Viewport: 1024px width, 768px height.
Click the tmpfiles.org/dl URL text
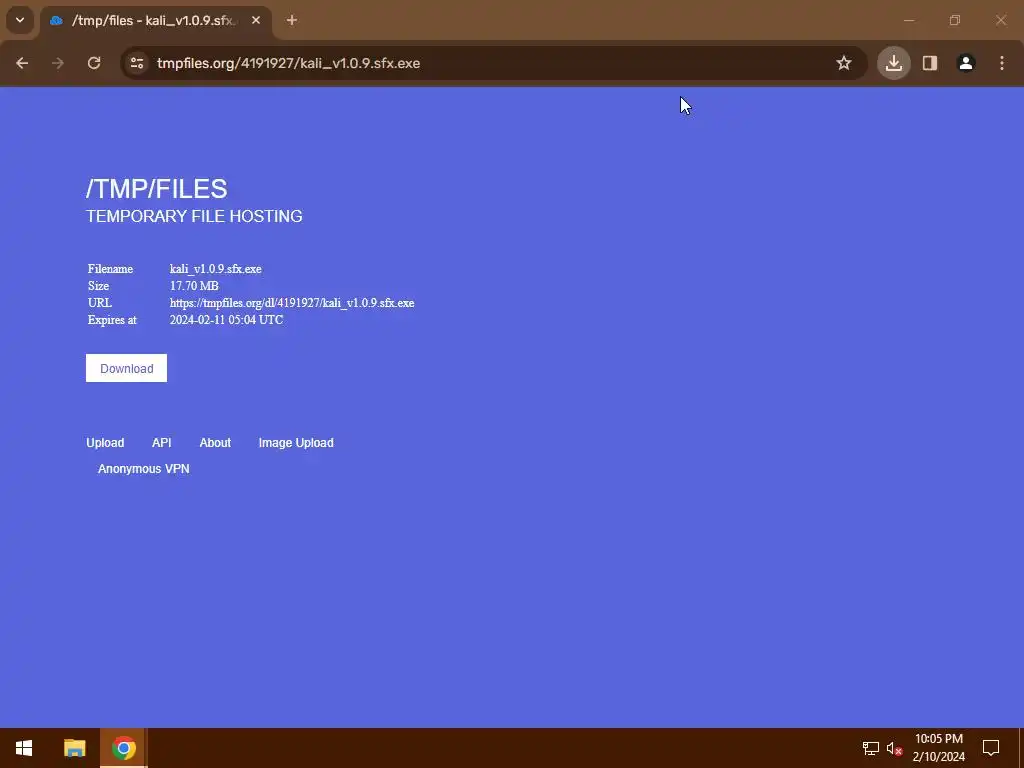click(292, 303)
